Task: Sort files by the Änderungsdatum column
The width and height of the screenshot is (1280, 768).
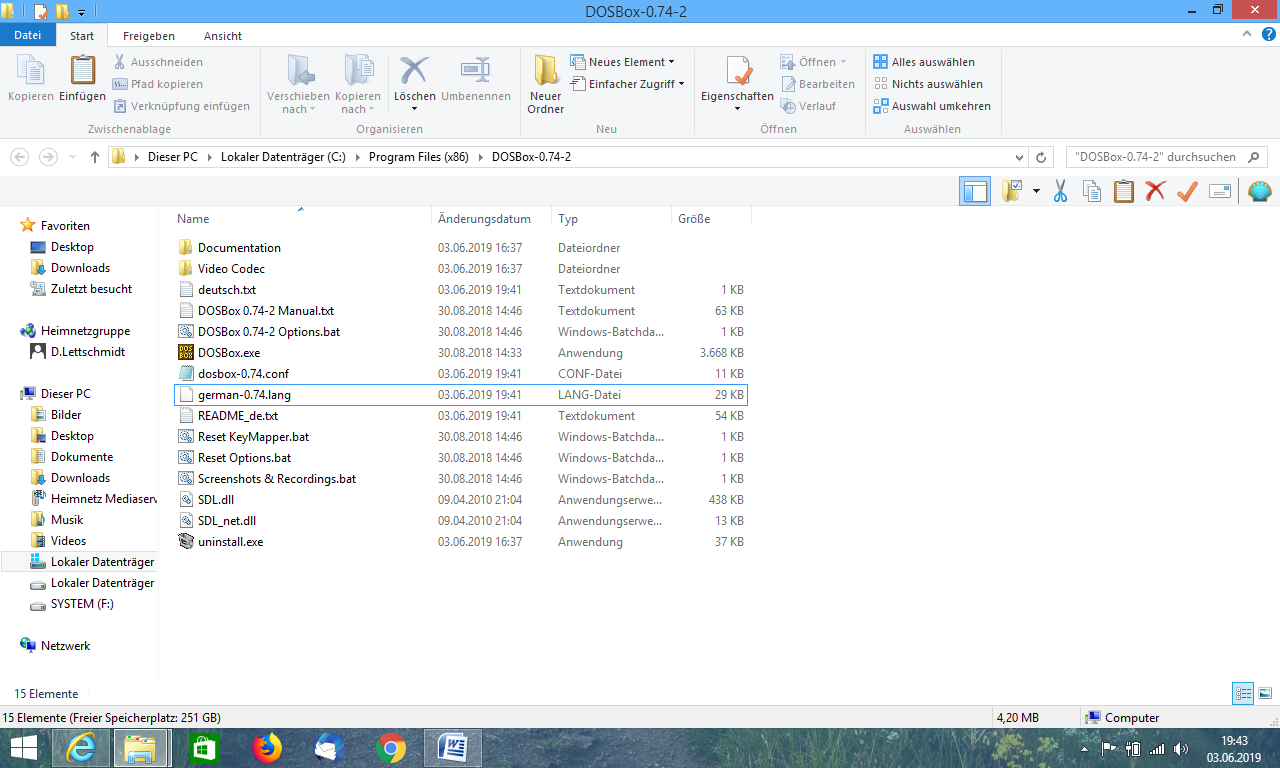Action: (492, 219)
